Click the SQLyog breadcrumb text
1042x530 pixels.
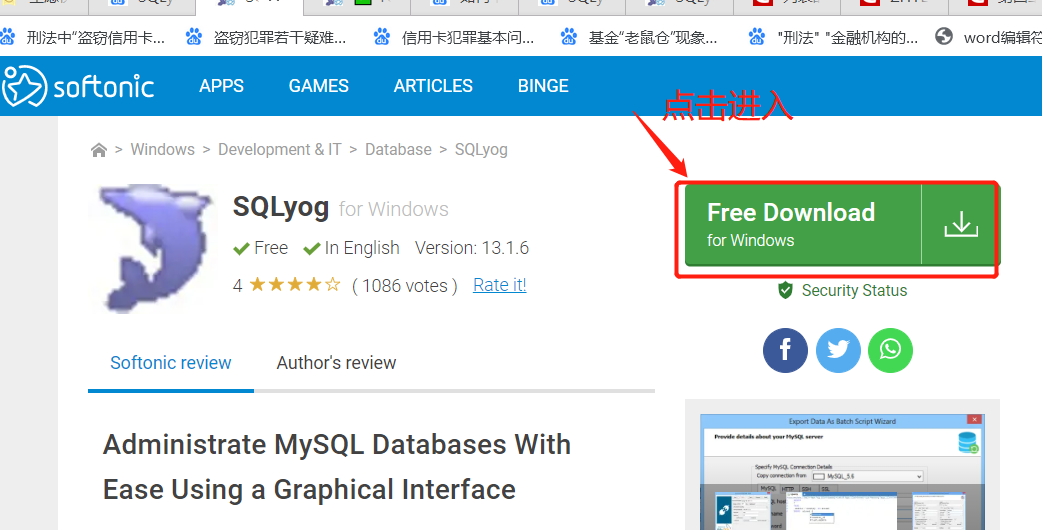481,150
